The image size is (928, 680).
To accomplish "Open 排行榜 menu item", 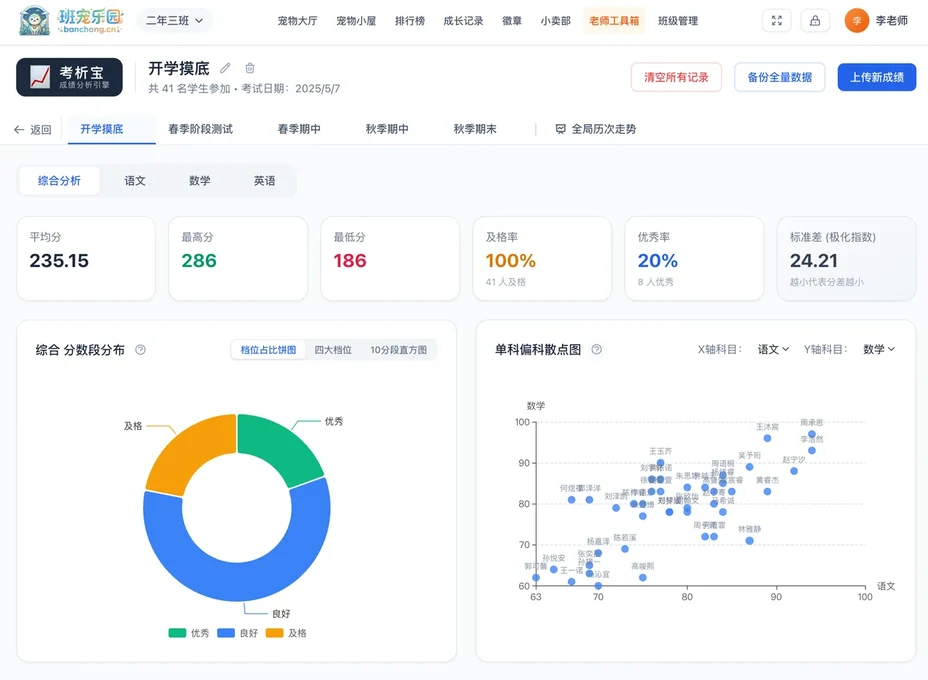I will click(x=410, y=21).
